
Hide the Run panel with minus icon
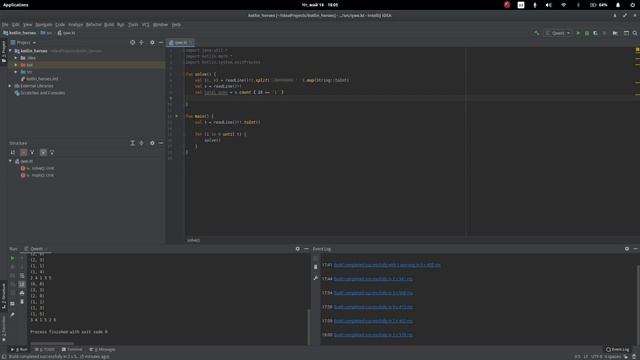click(x=306, y=249)
